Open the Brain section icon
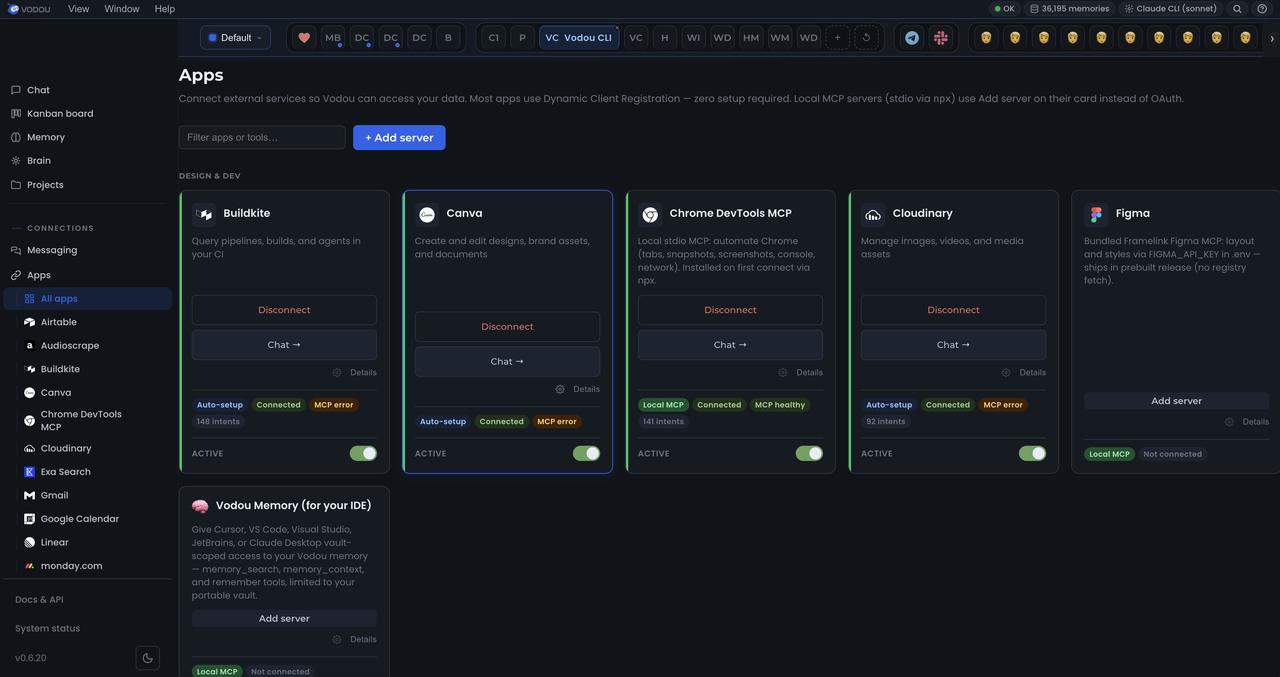The image size is (1280, 677). (x=15, y=161)
